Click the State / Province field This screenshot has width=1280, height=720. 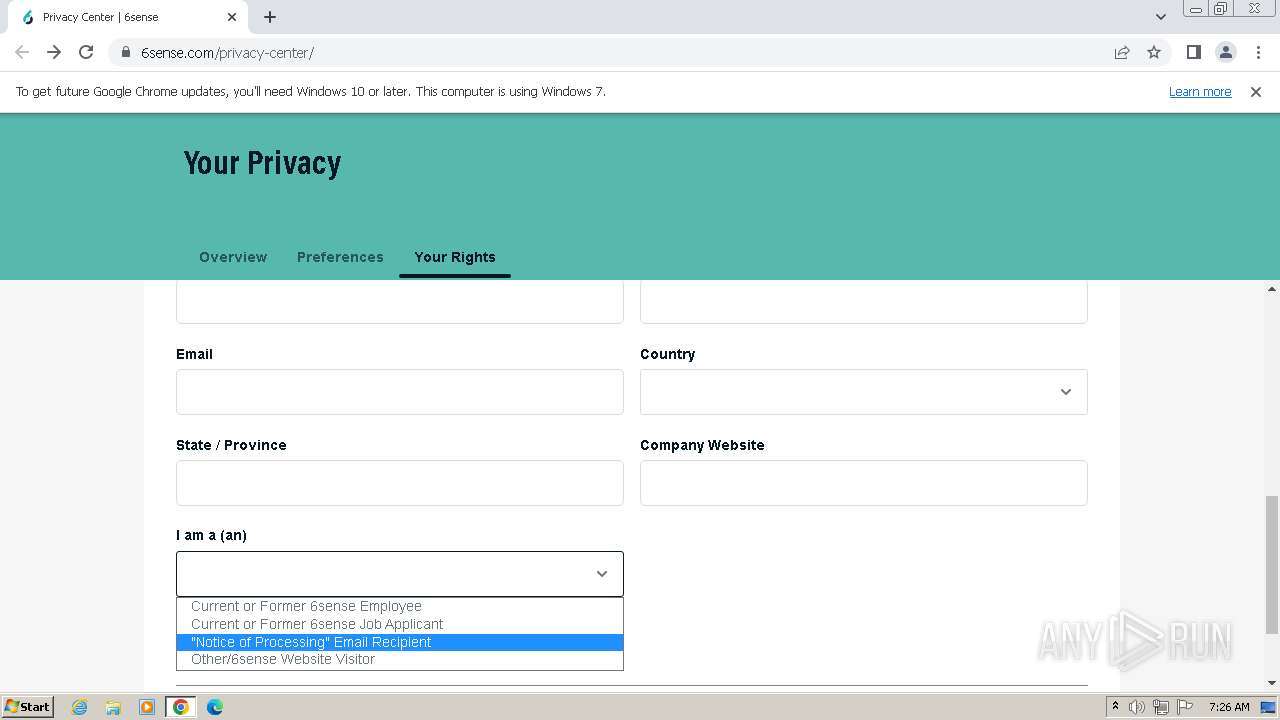pos(400,483)
